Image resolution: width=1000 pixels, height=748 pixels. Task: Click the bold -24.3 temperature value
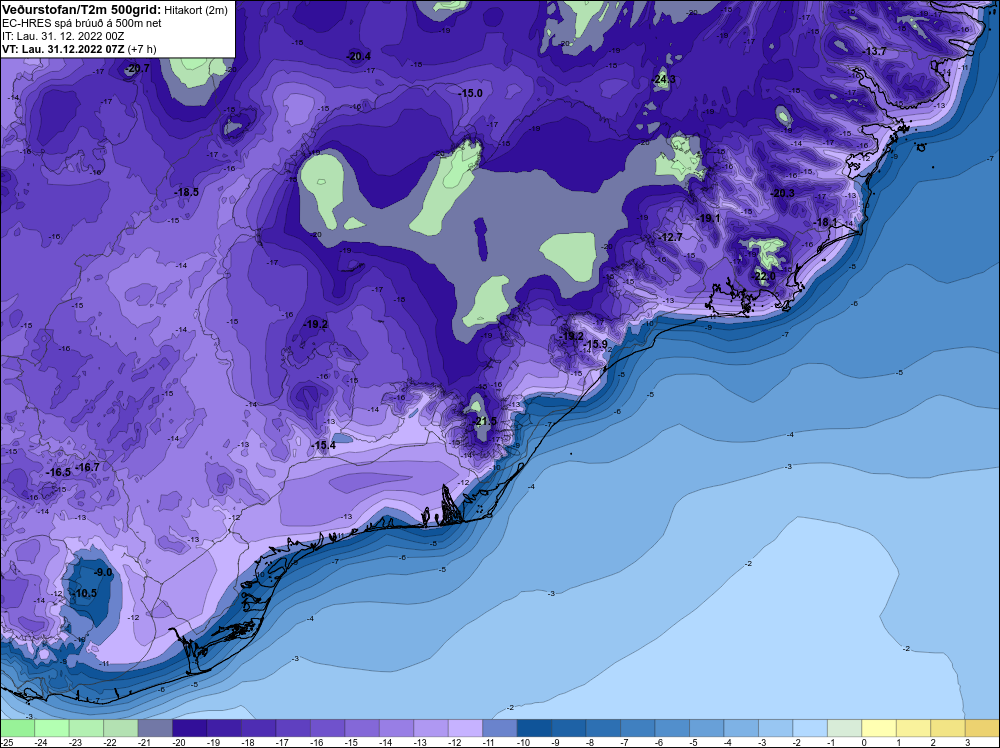663,80
